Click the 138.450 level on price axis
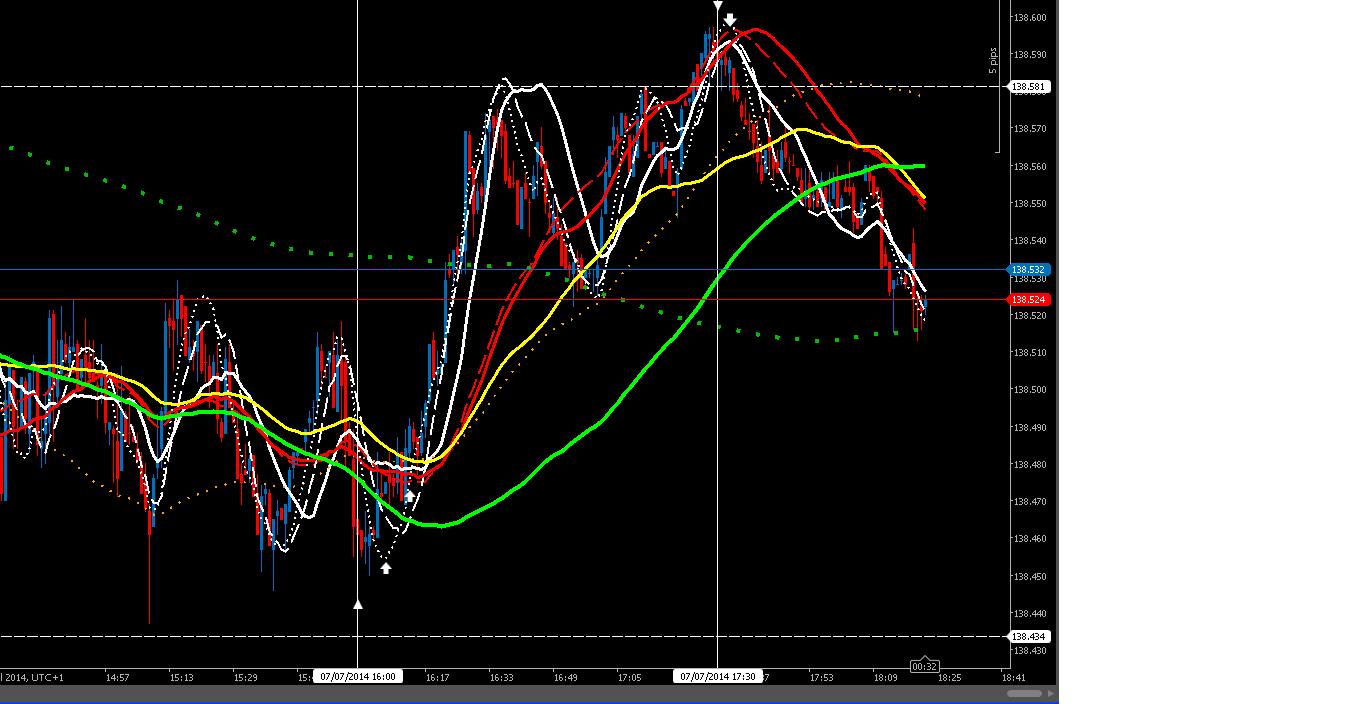The image size is (1346, 704). [1030, 576]
